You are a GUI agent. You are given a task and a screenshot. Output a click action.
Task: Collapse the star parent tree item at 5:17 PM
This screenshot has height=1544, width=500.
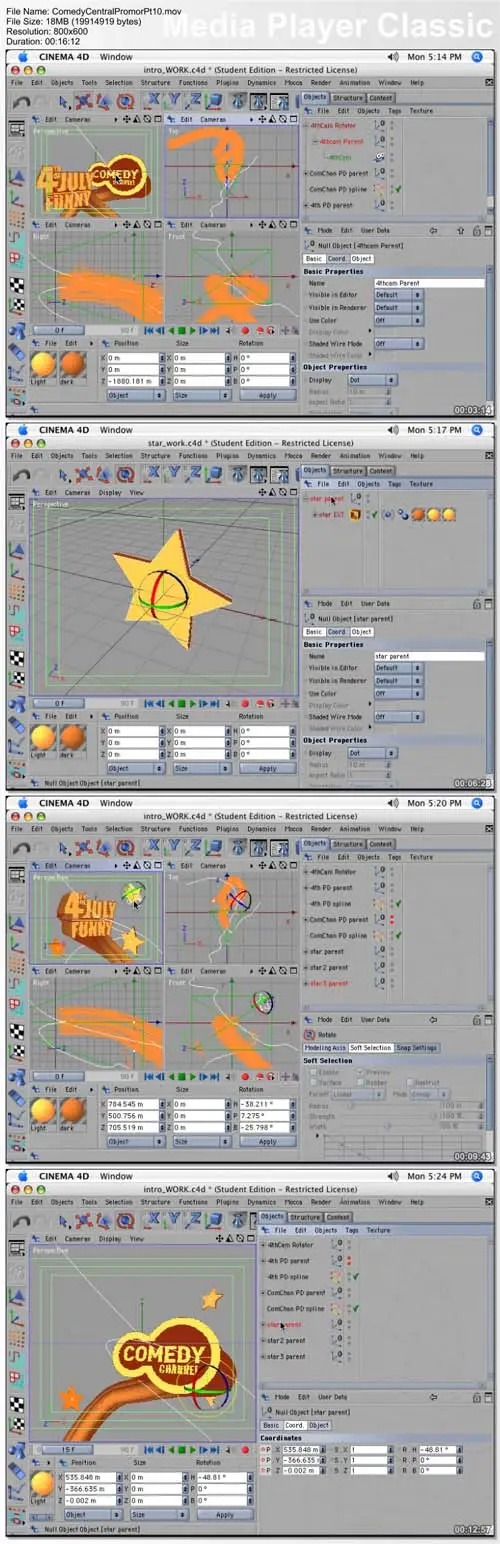click(x=305, y=498)
